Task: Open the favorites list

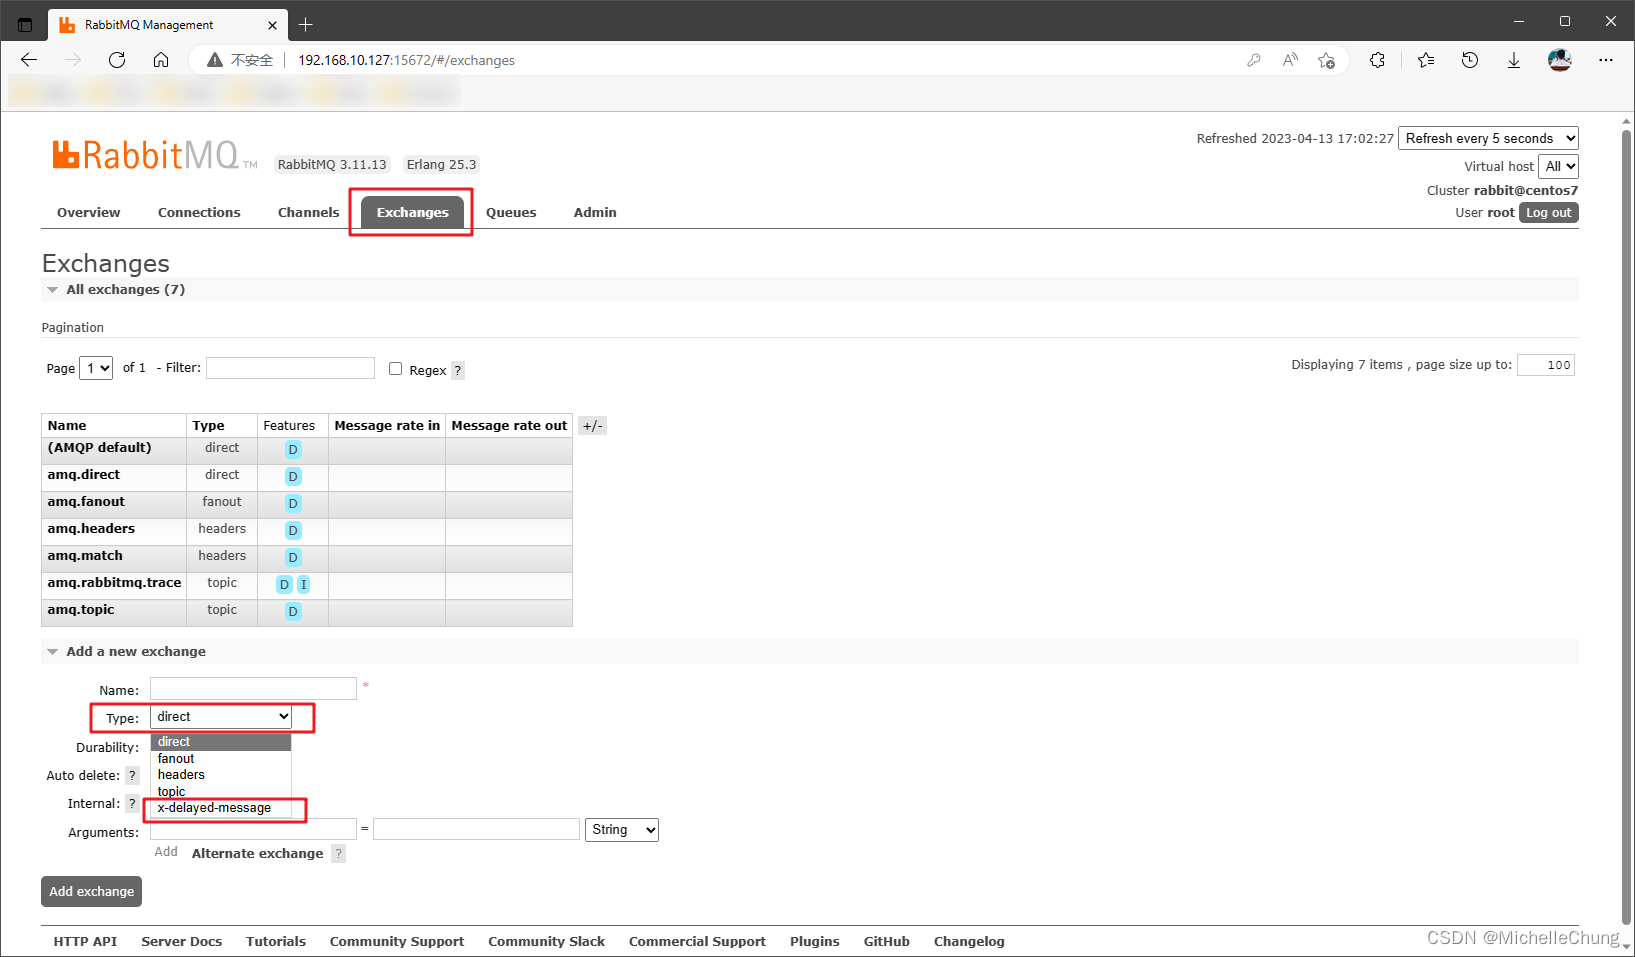Action: pos(1426,60)
